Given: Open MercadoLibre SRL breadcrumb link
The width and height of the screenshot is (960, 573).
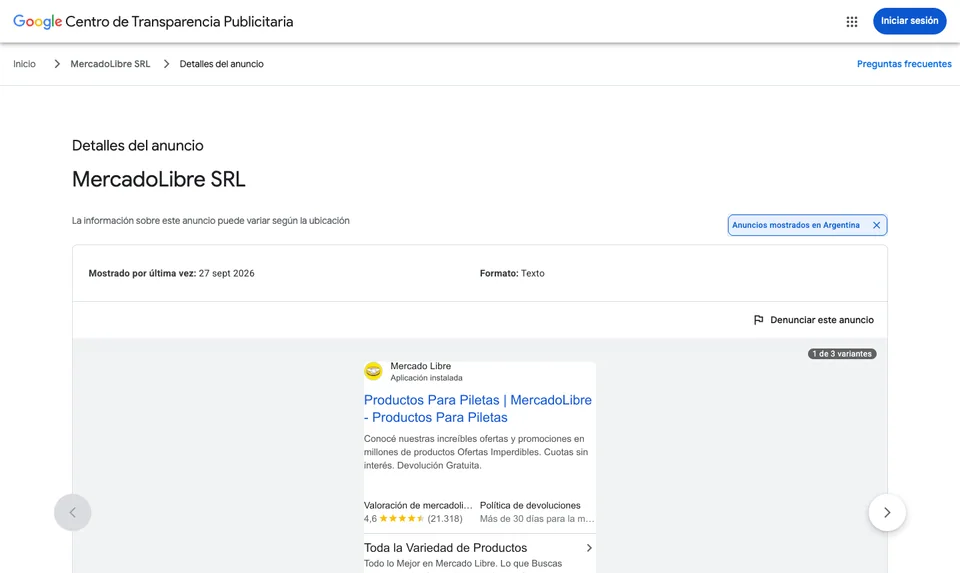Looking at the screenshot, I should (x=110, y=64).
